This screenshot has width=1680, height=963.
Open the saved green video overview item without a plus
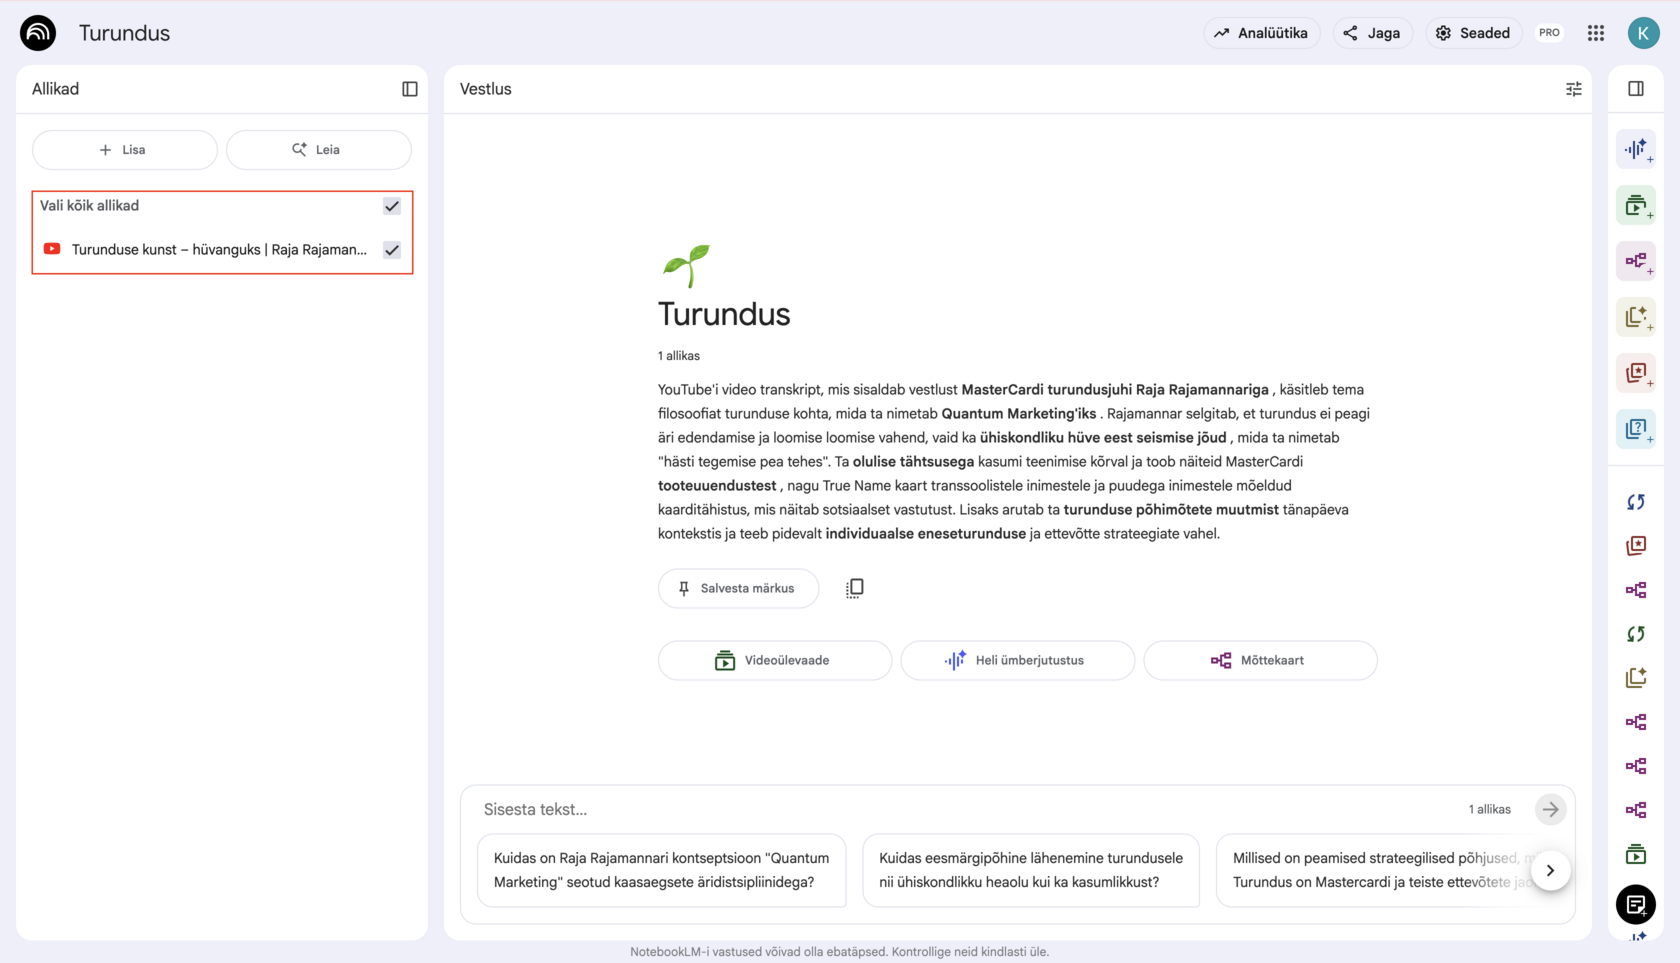pyautogui.click(x=1636, y=855)
